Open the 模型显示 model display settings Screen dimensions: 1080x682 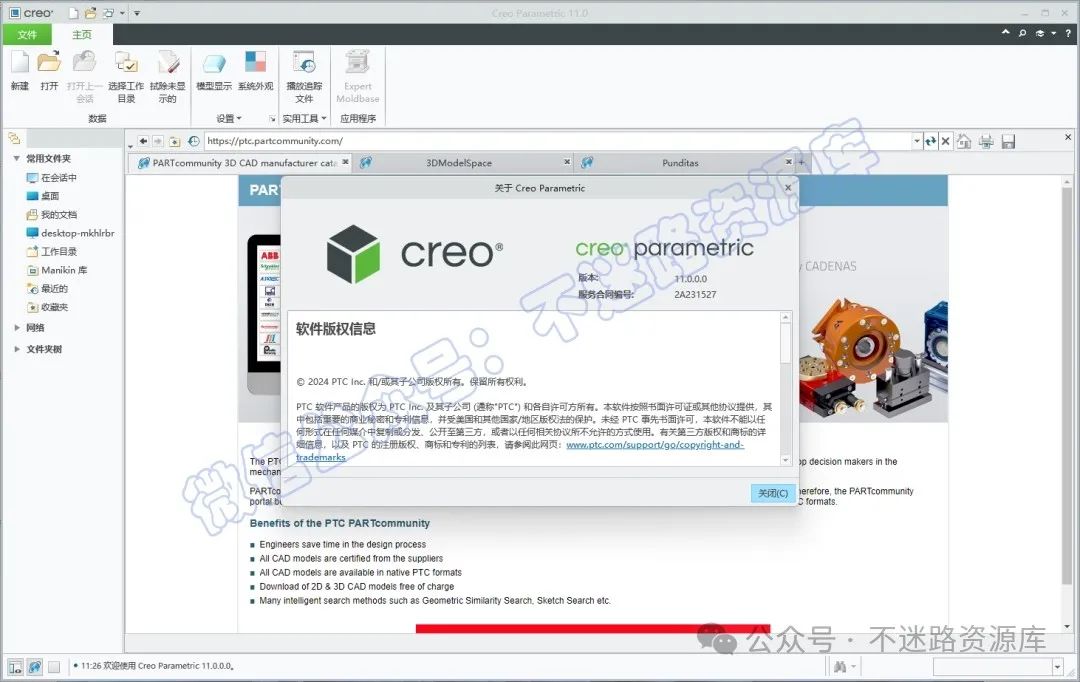[214, 64]
